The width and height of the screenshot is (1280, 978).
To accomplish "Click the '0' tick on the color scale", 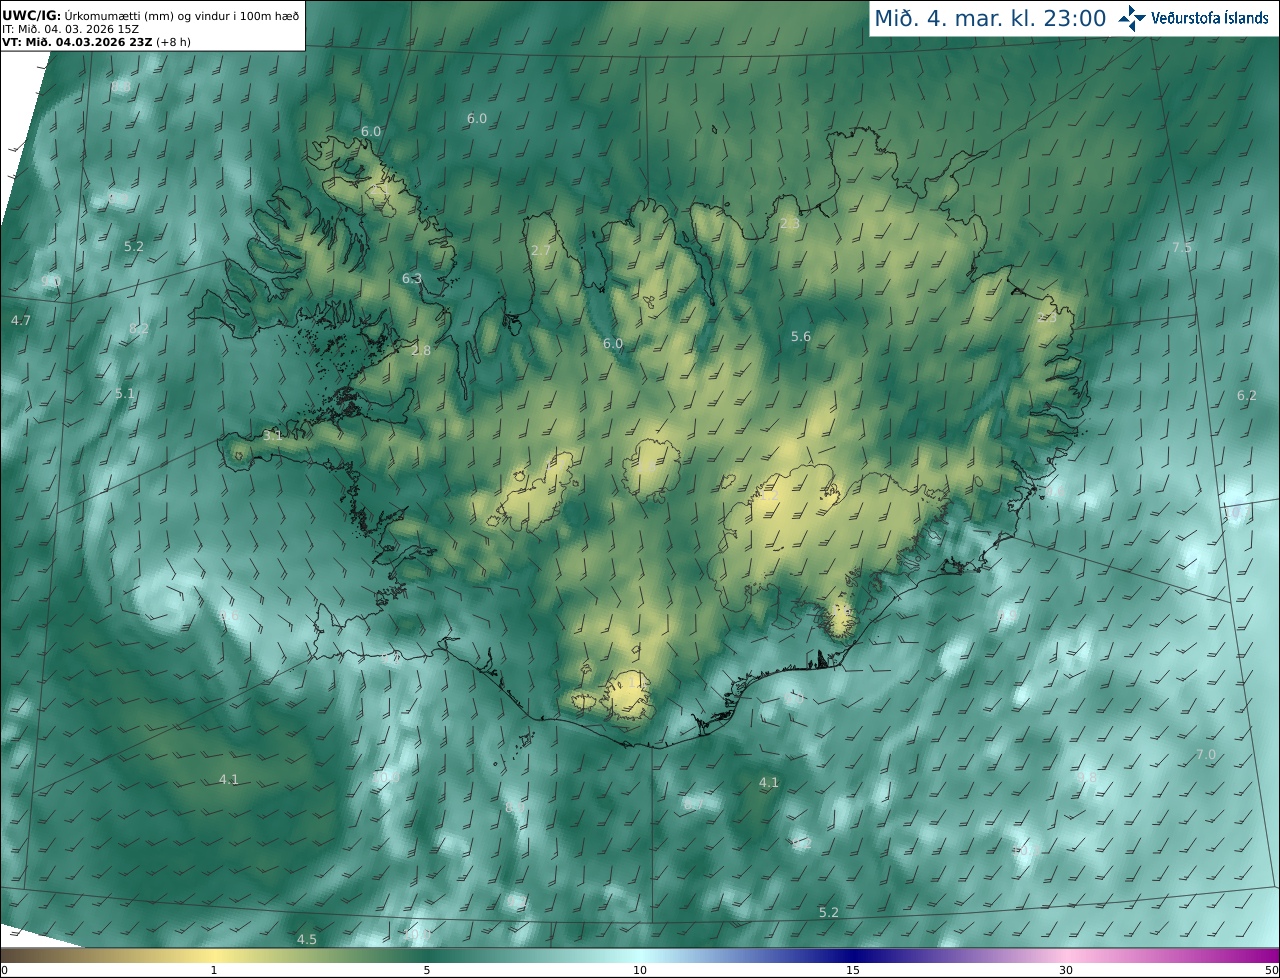I will 3,970.
